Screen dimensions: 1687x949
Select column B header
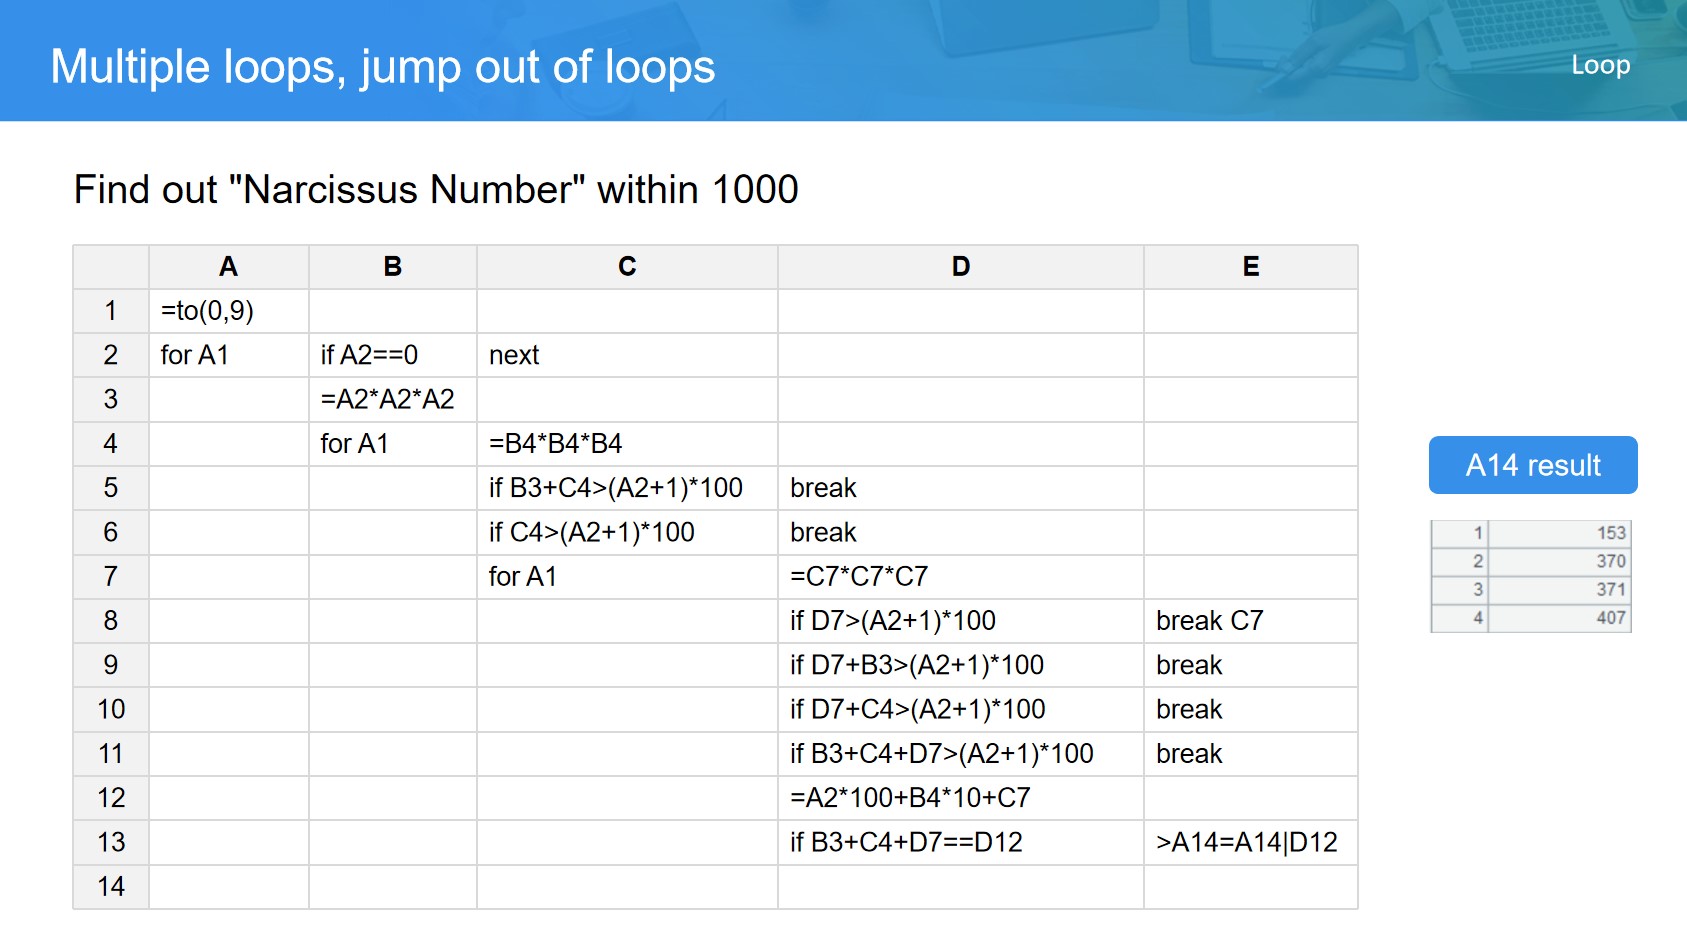pyautogui.click(x=392, y=267)
